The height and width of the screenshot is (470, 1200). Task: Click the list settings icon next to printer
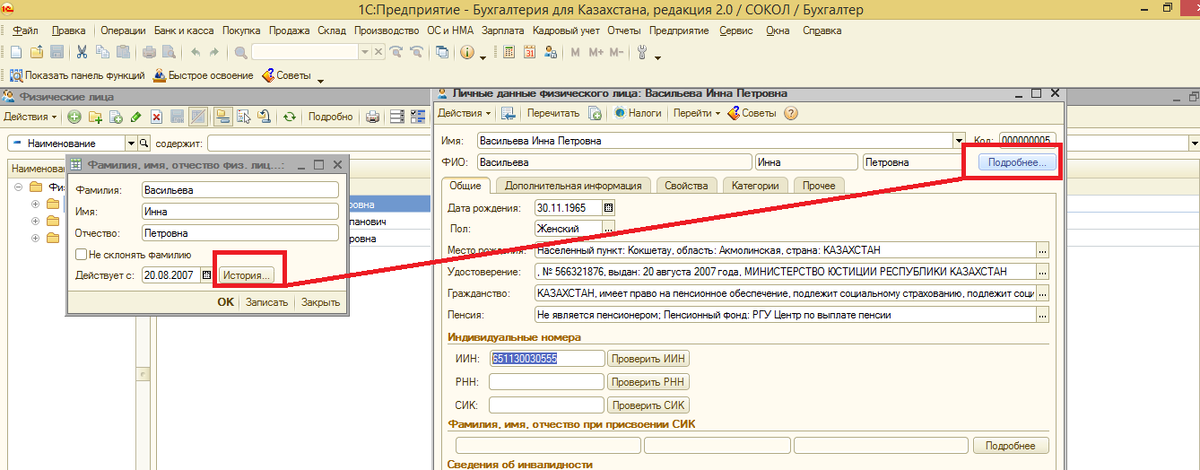pyautogui.click(x=397, y=117)
